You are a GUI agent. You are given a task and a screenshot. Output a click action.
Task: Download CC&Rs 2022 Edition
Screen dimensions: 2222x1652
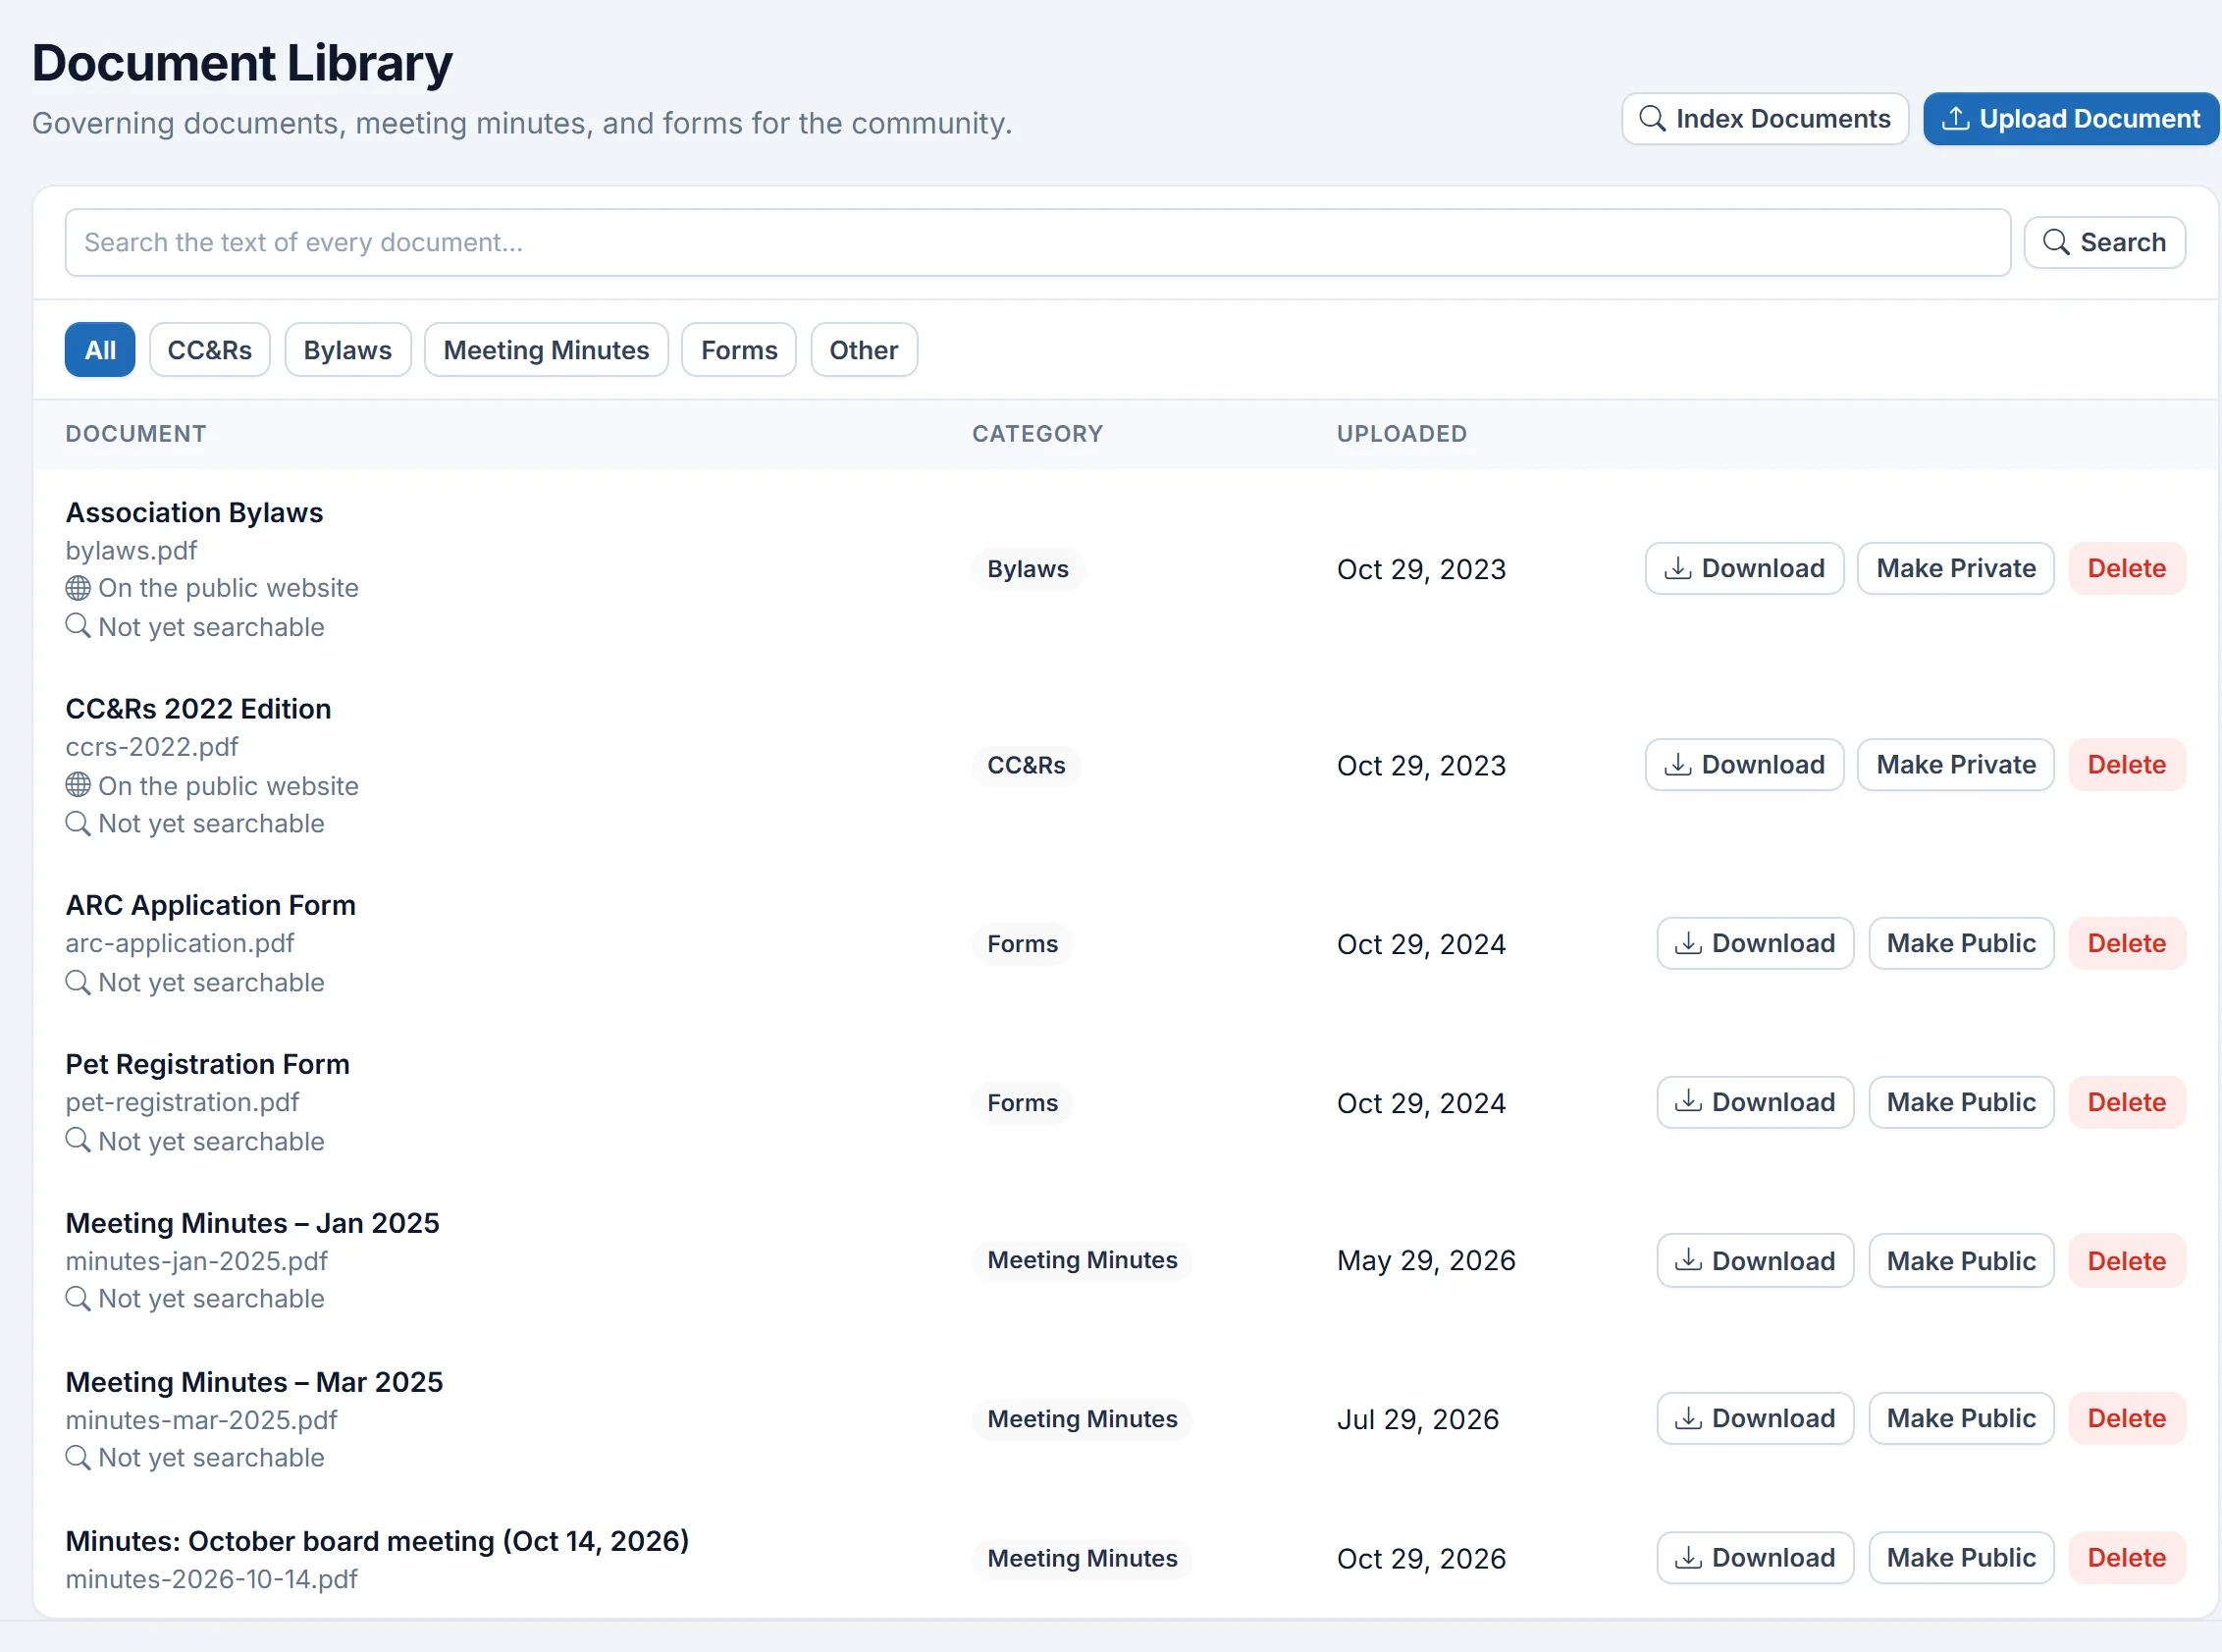1744,765
